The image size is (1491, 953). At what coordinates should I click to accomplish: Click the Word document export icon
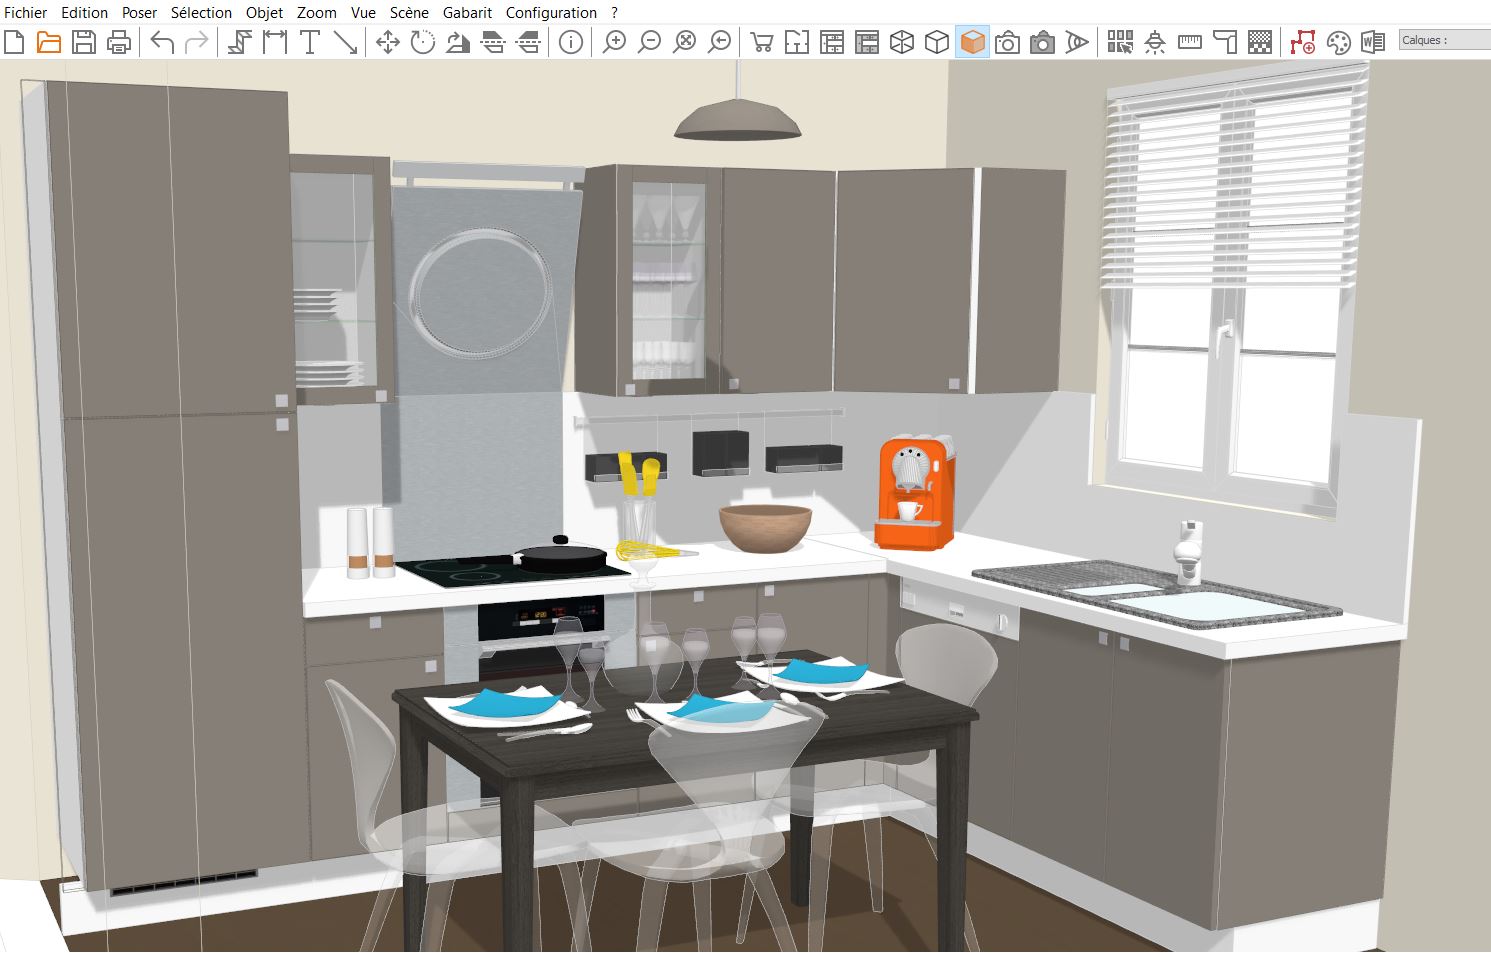tap(1373, 42)
